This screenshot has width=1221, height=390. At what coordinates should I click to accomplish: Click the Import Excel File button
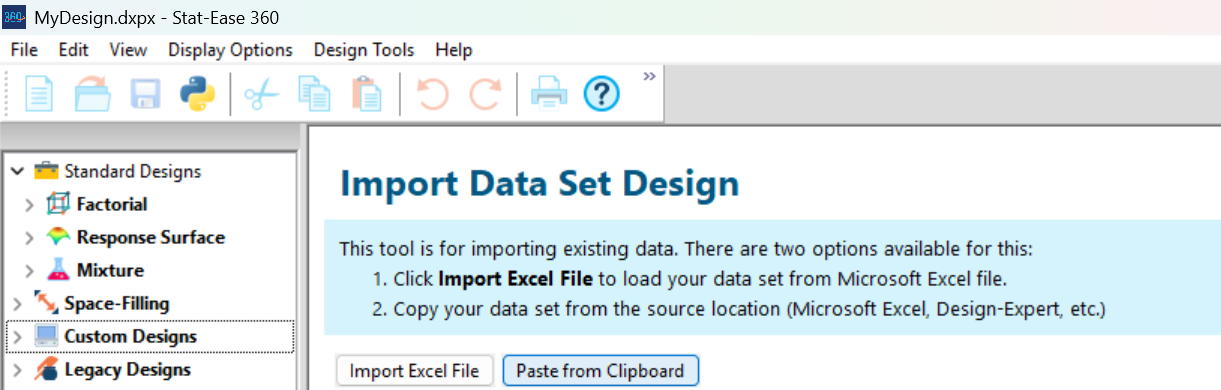coord(415,371)
